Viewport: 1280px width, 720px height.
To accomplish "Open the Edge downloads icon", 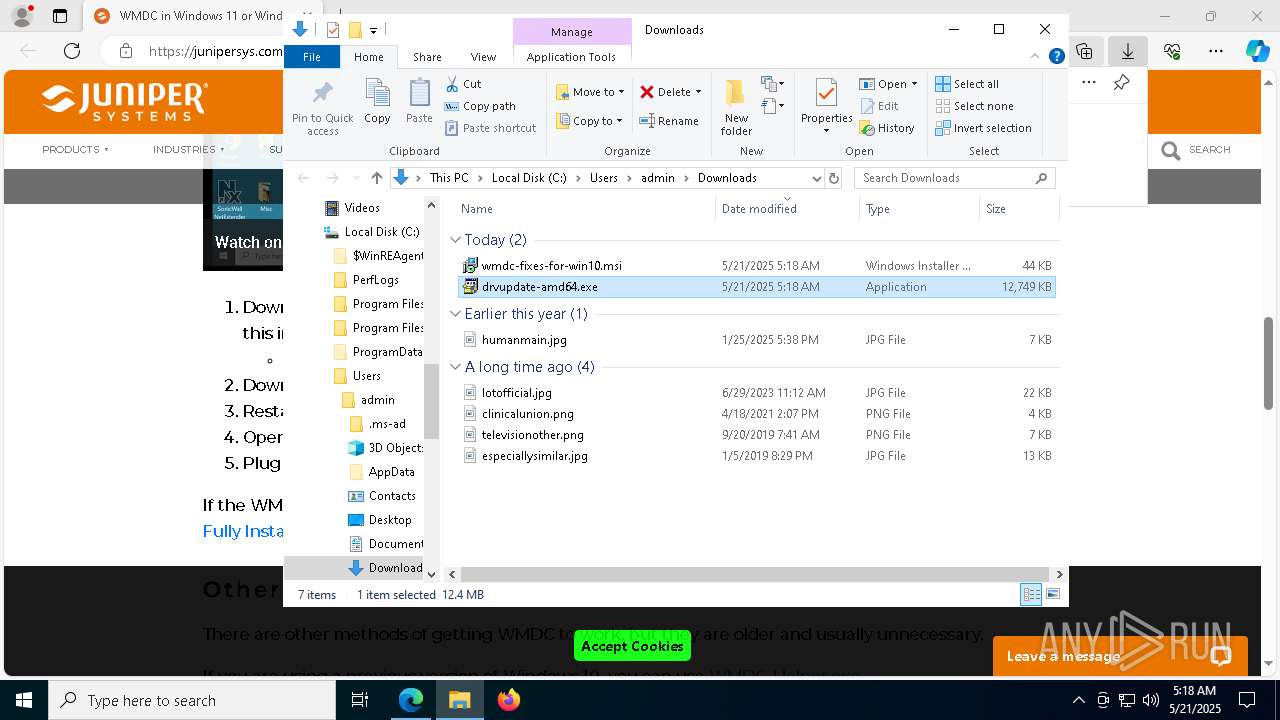I will click(x=1128, y=51).
